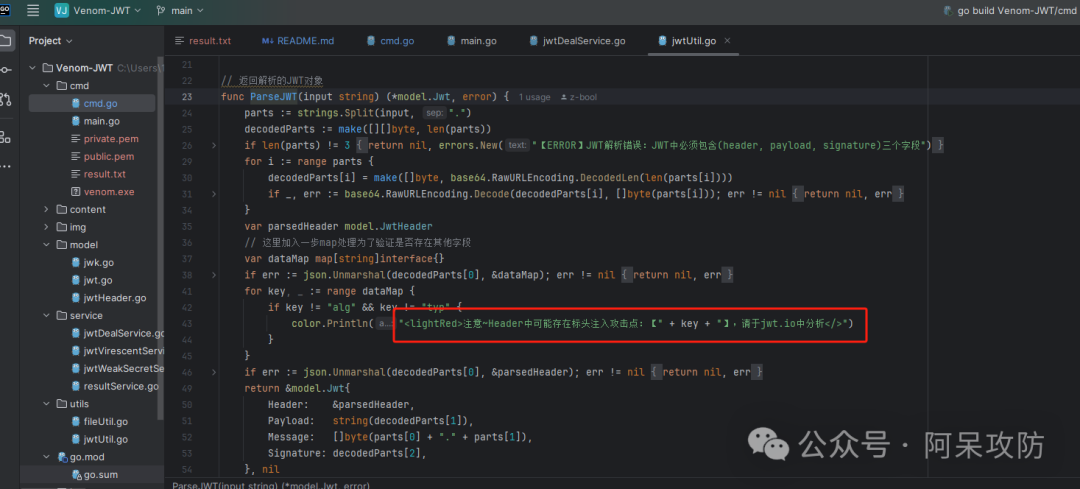Screen dimensions: 1080x489
Task: Click the '1 usage' hint for ParseJWT
Action: [x=534, y=97]
